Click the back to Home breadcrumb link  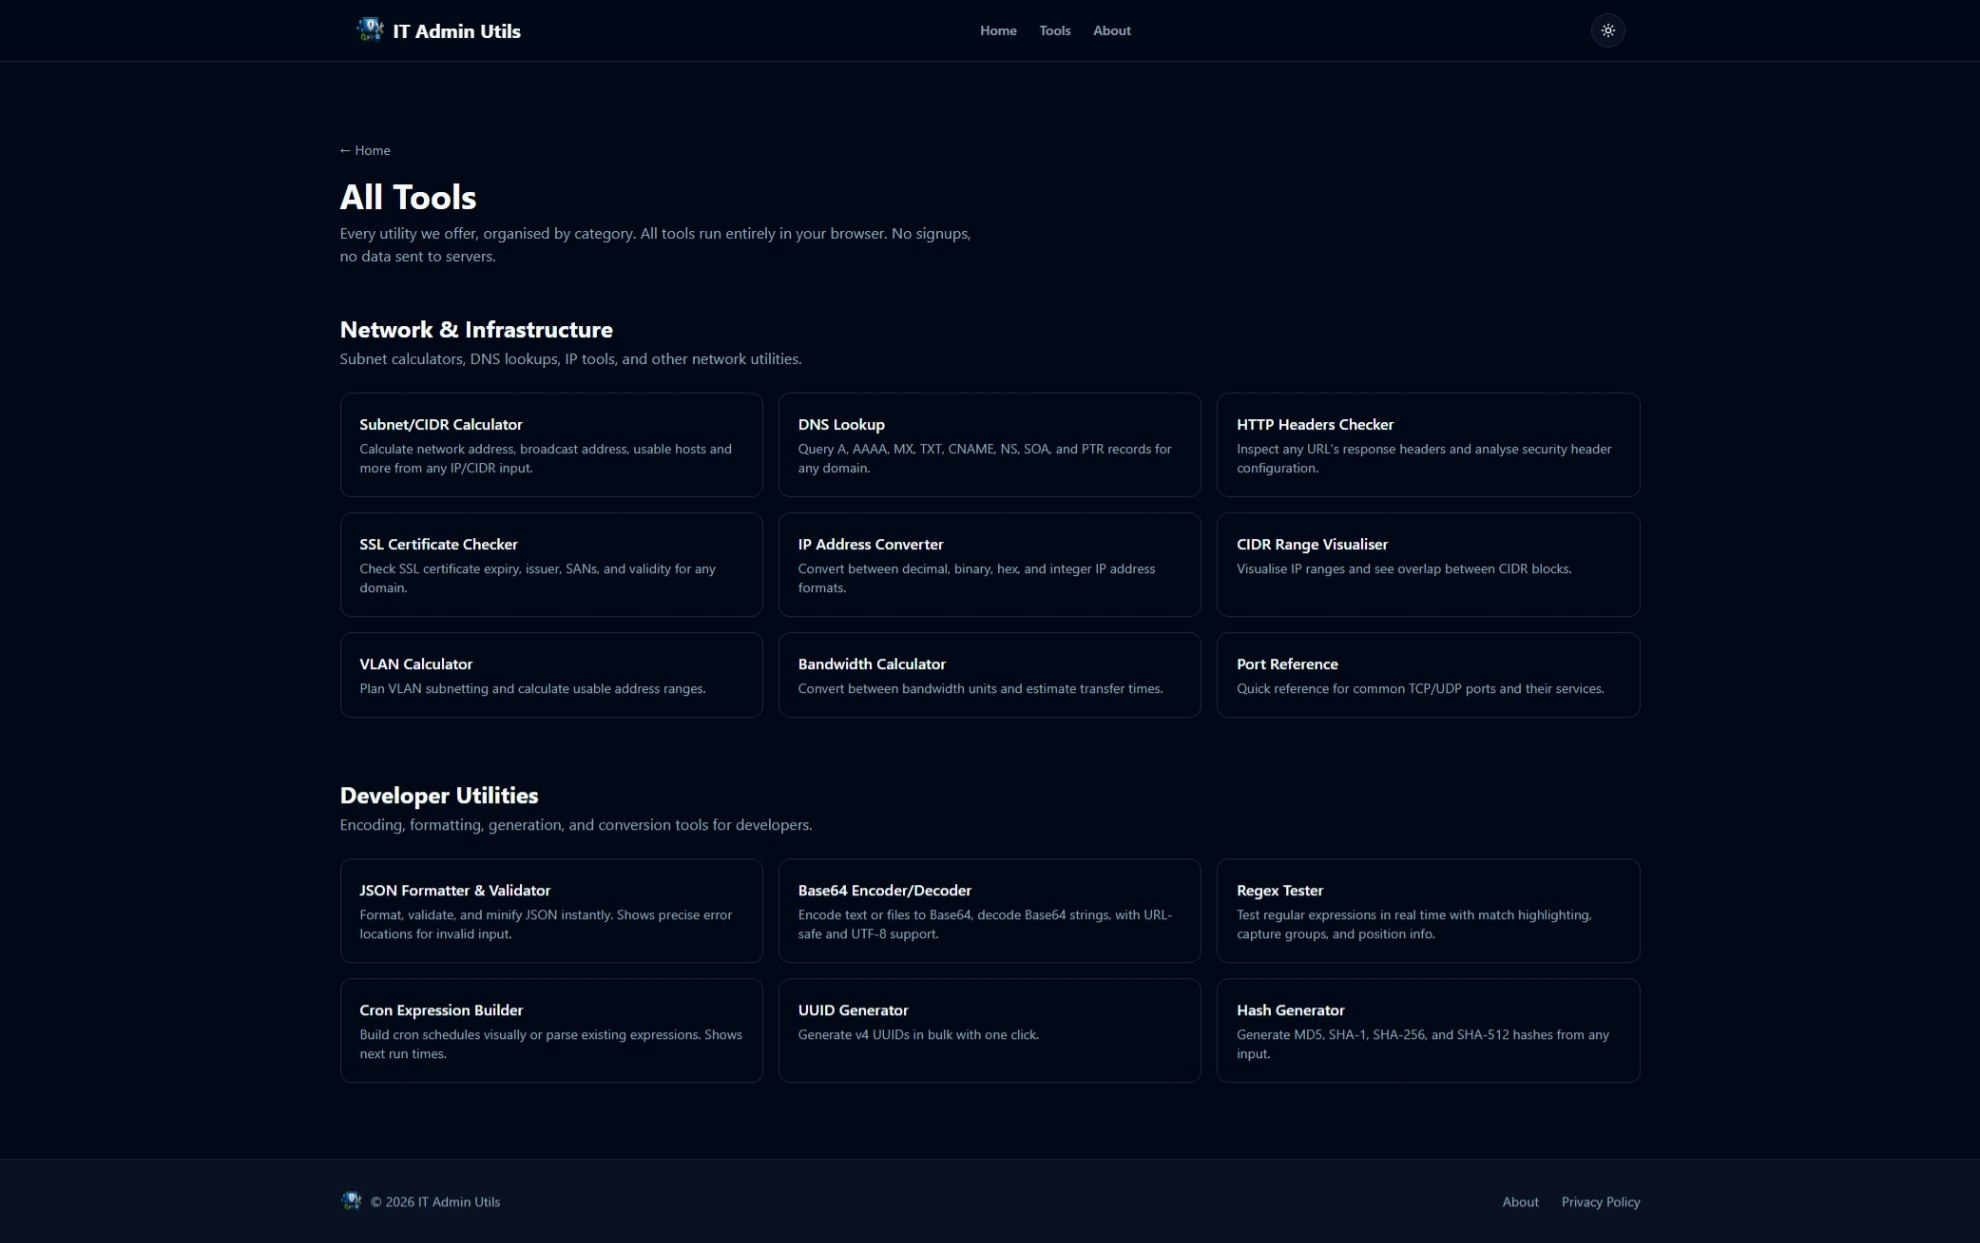(x=365, y=150)
